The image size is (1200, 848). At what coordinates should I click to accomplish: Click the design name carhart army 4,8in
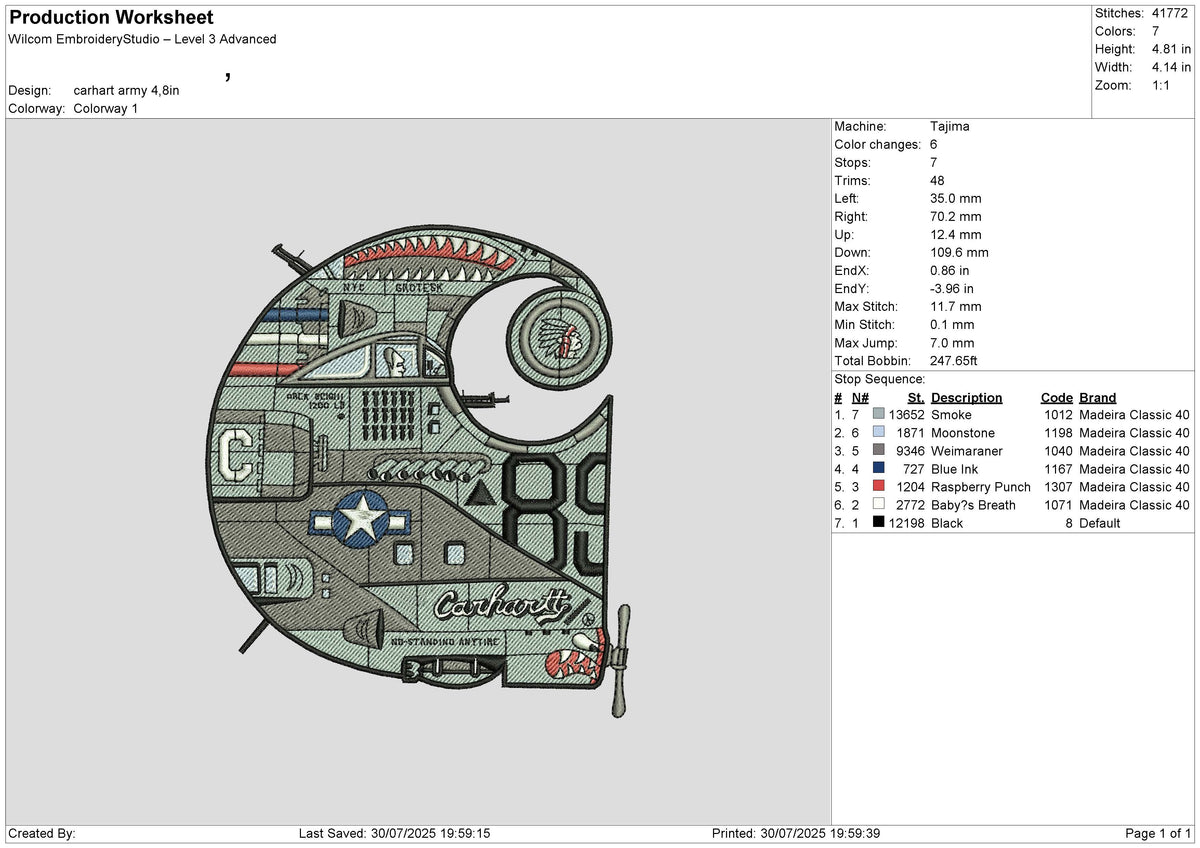tap(126, 90)
